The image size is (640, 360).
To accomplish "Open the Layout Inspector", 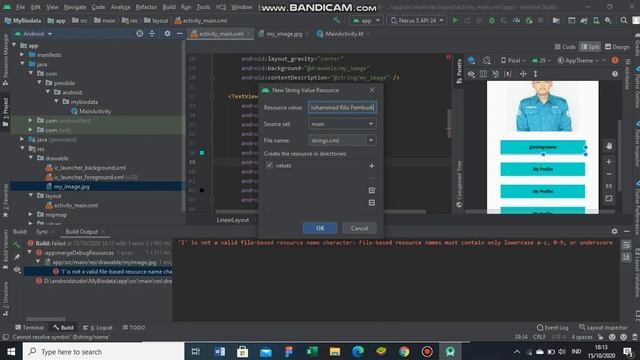I will pos(603,327).
